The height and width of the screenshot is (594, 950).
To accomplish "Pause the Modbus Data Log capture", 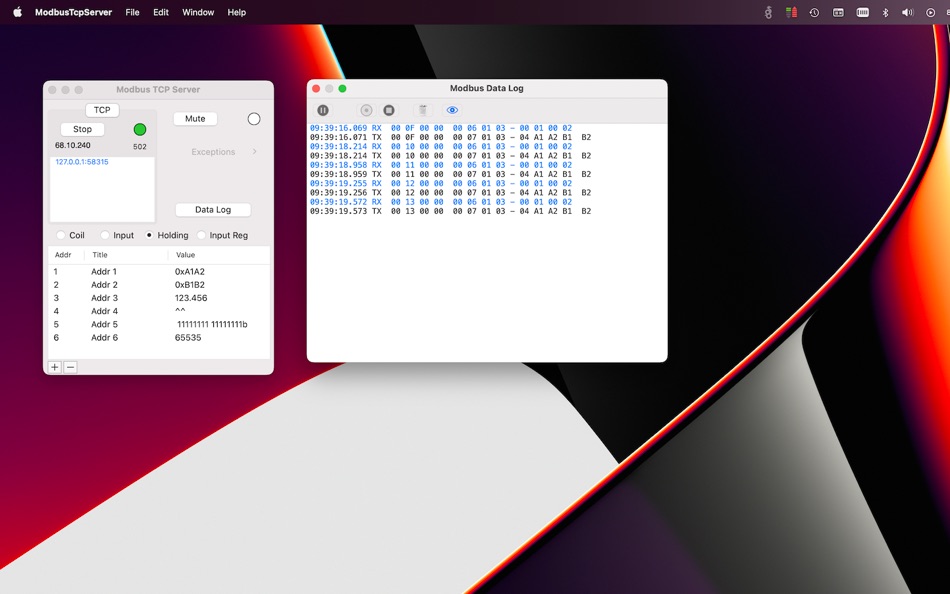I will click(x=323, y=110).
